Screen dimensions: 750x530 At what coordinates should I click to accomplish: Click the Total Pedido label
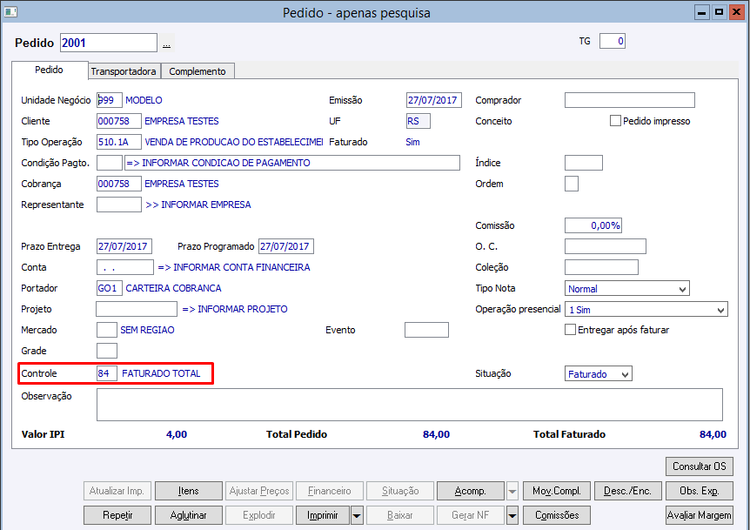(297, 434)
